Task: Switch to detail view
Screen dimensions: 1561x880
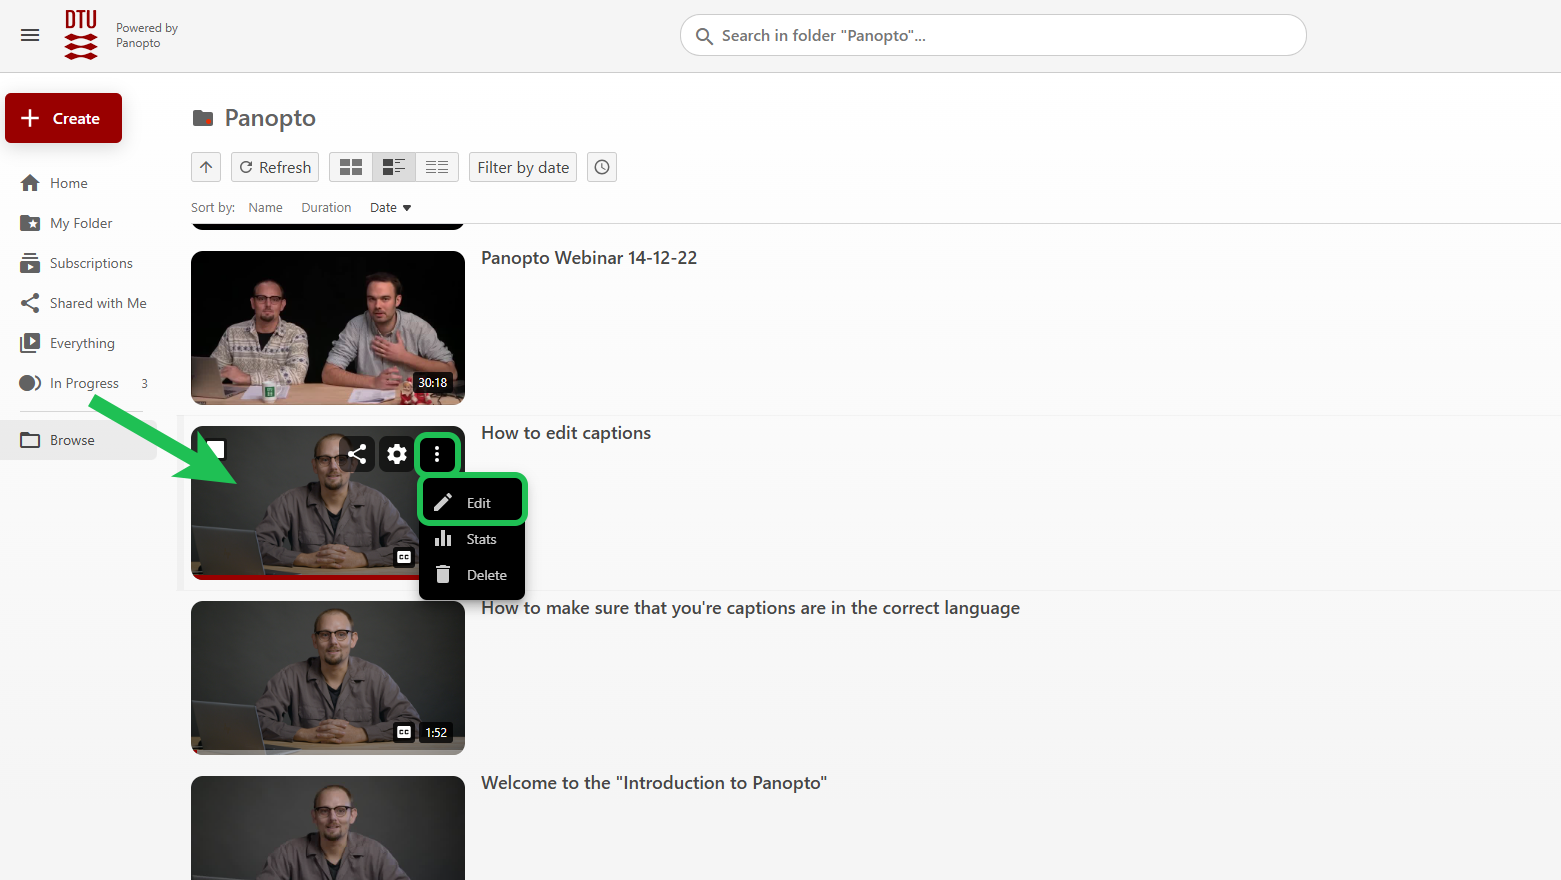Action: [x=394, y=167]
